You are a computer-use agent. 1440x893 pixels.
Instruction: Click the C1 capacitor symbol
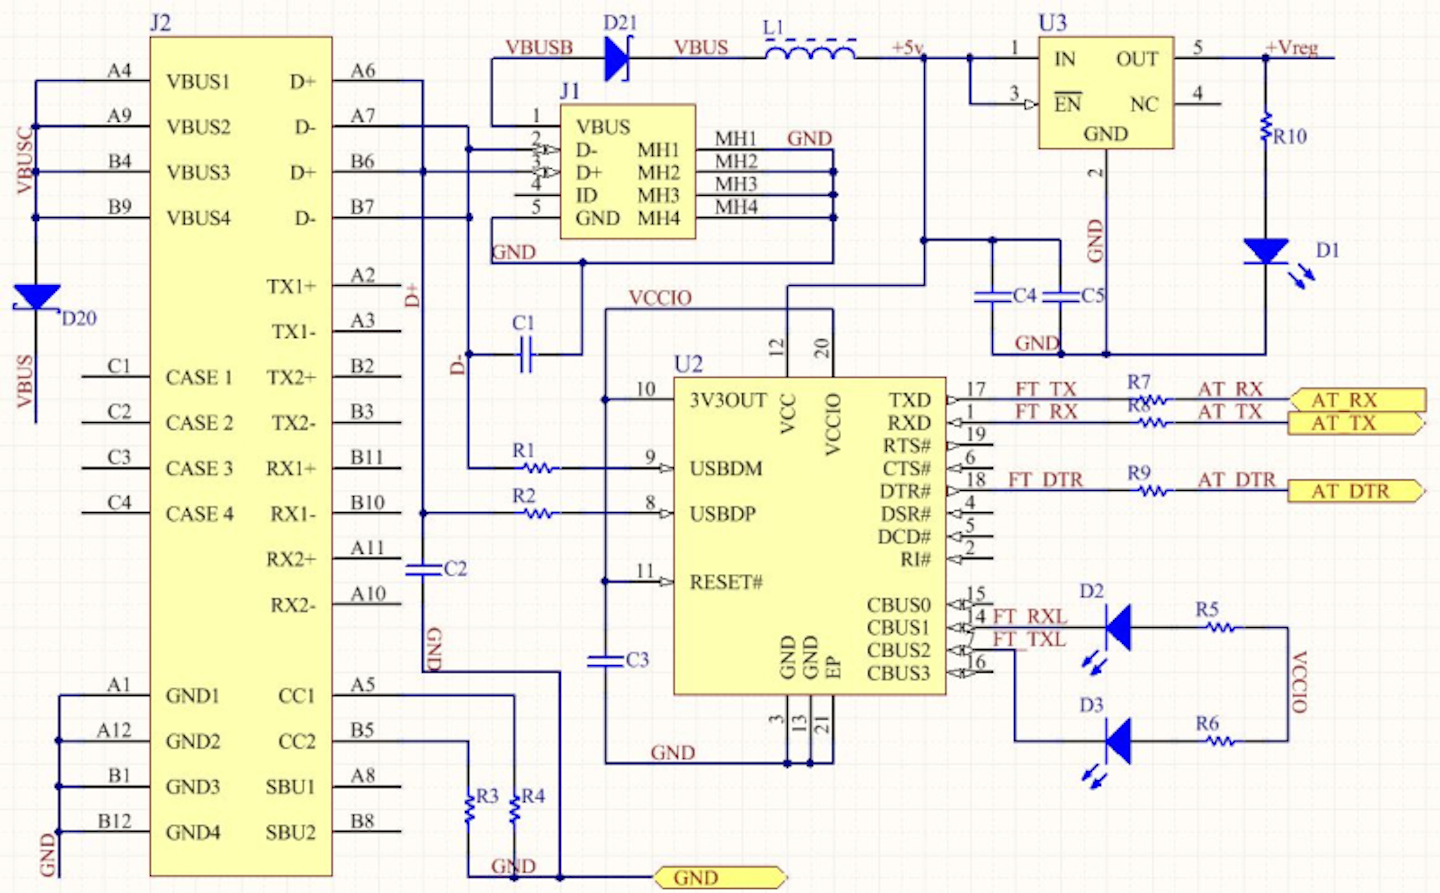[x=525, y=354]
